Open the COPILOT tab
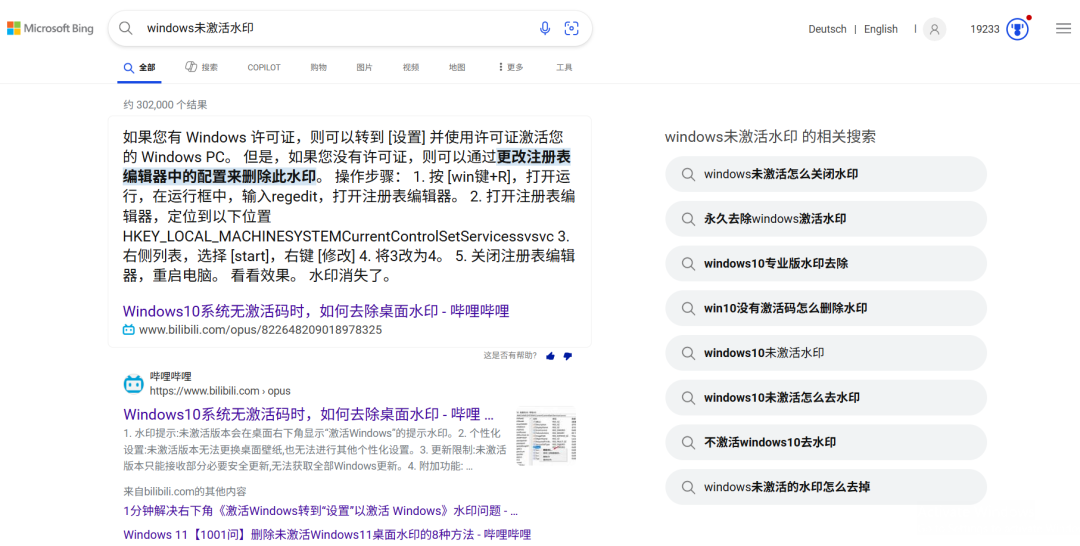 (264, 67)
